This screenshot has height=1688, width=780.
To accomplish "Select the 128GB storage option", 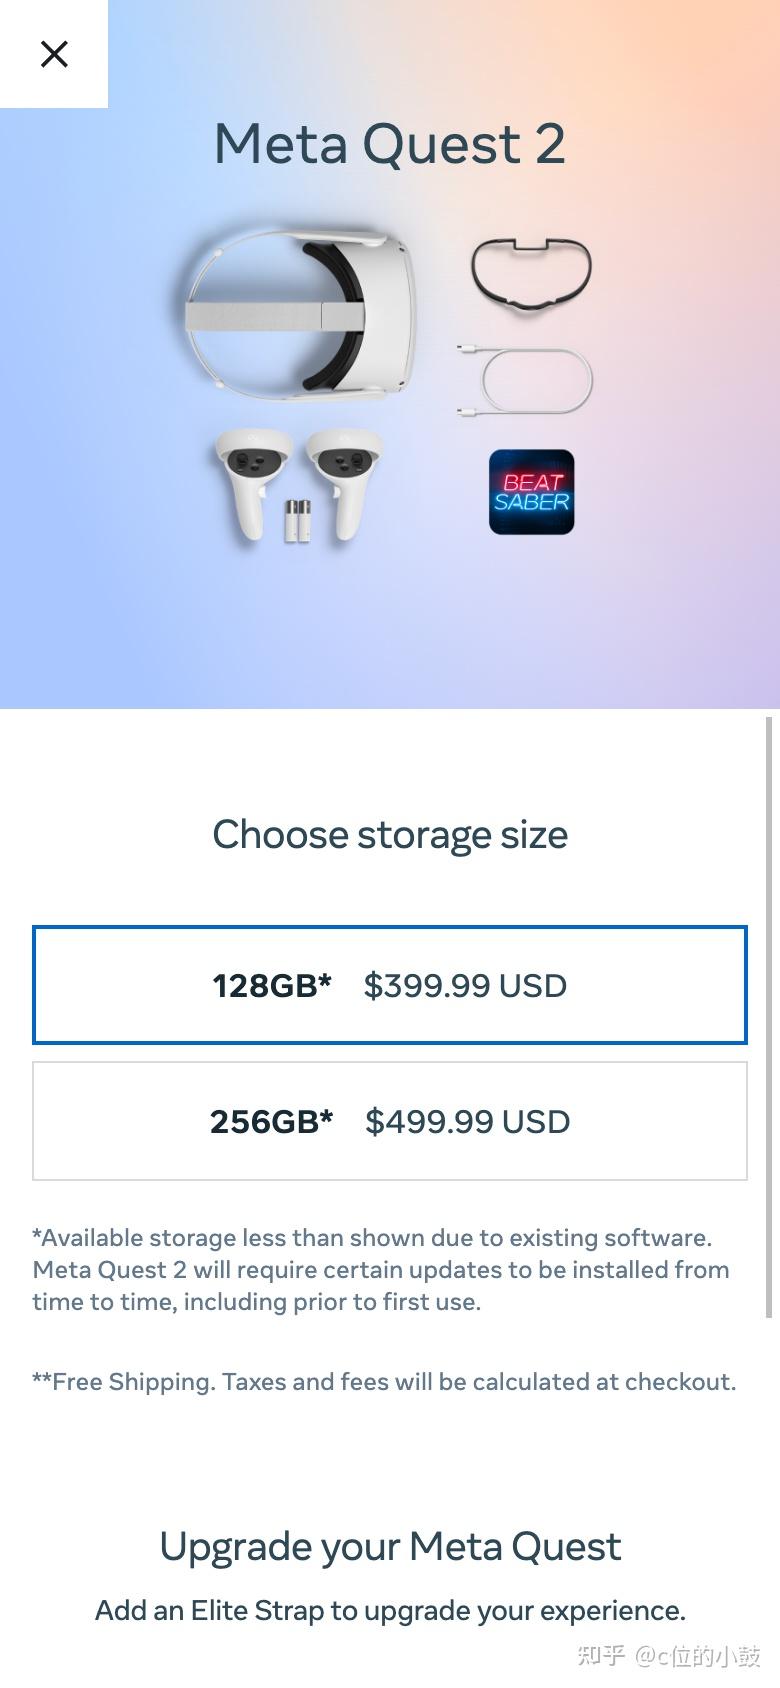I will point(390,985).
